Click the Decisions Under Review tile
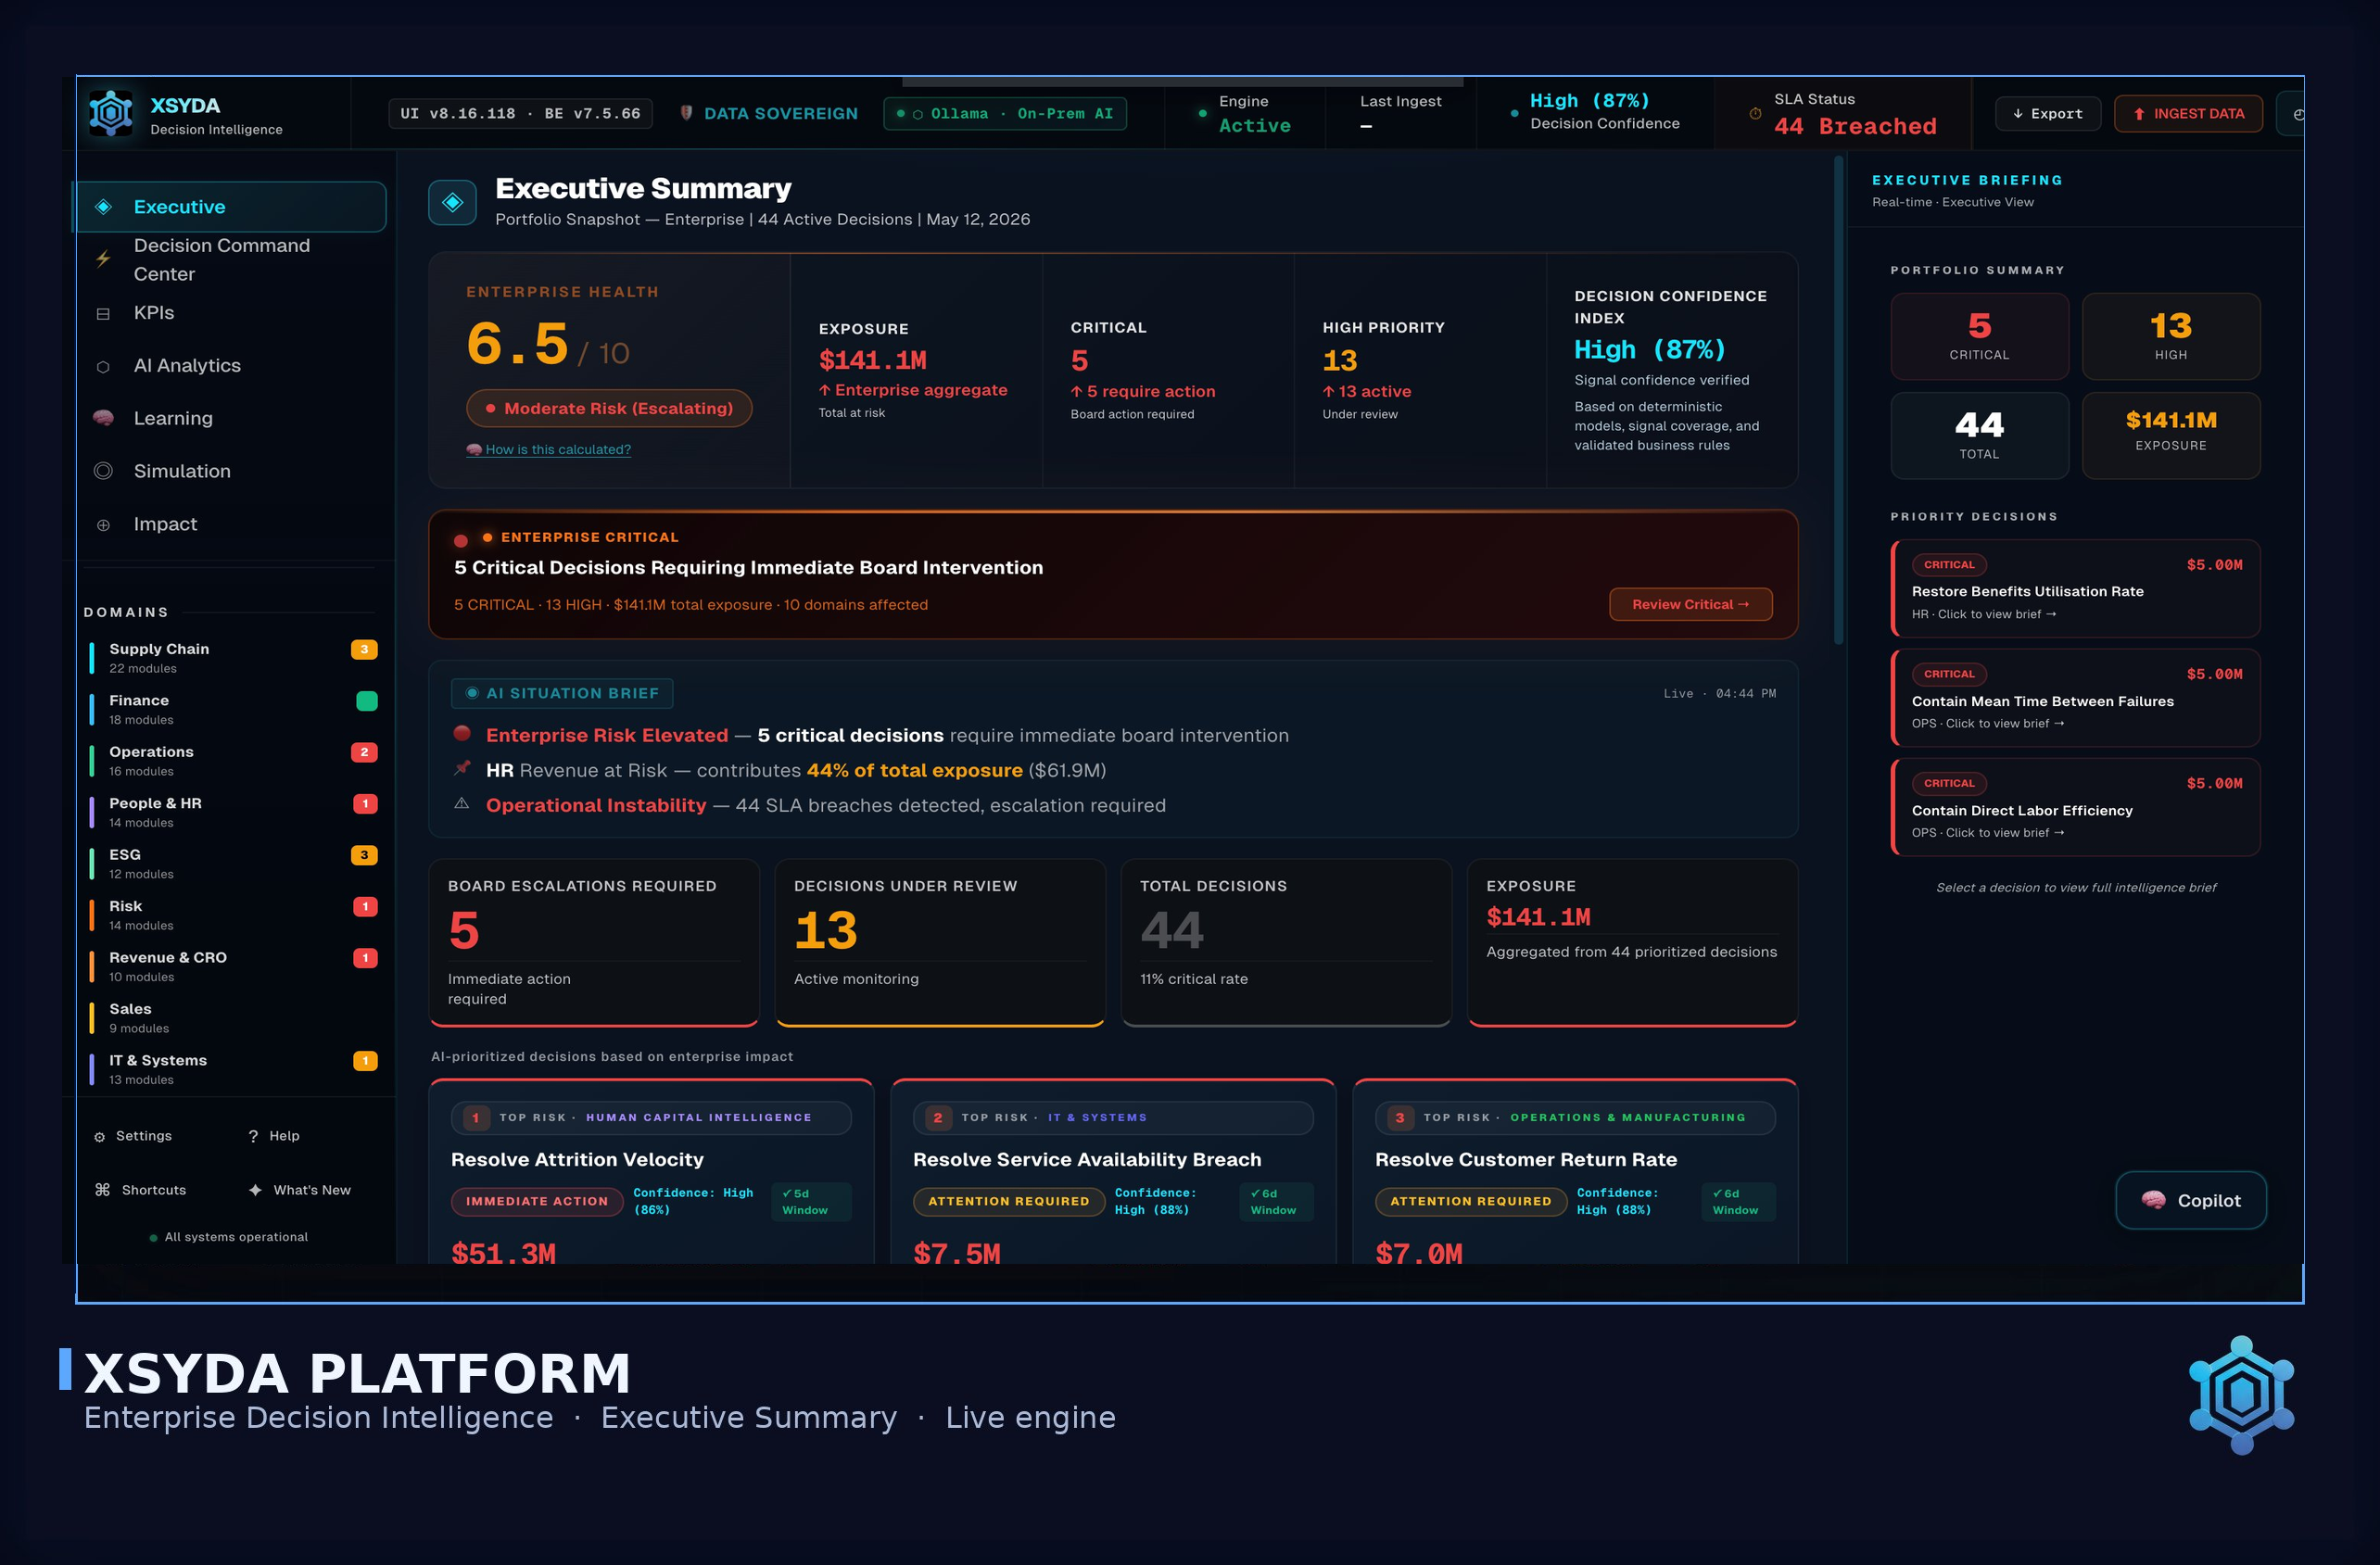This screenshot has width=2380, height=1565. coord(940,942)
